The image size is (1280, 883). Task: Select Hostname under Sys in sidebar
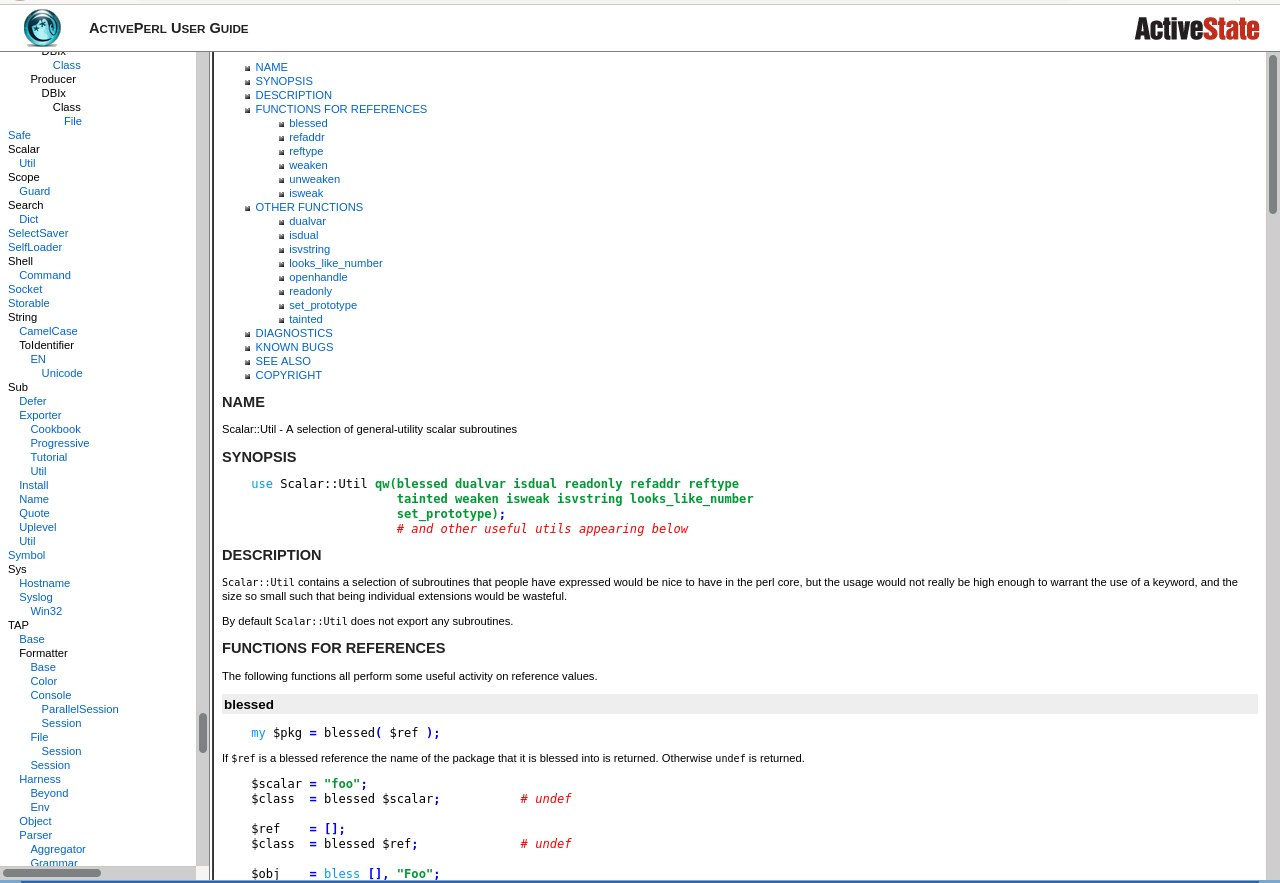(44, 583)
